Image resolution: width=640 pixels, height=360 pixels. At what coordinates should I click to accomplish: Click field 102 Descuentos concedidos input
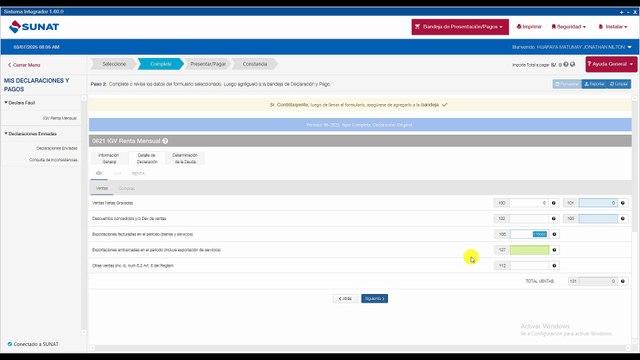(x=529, y=219)
